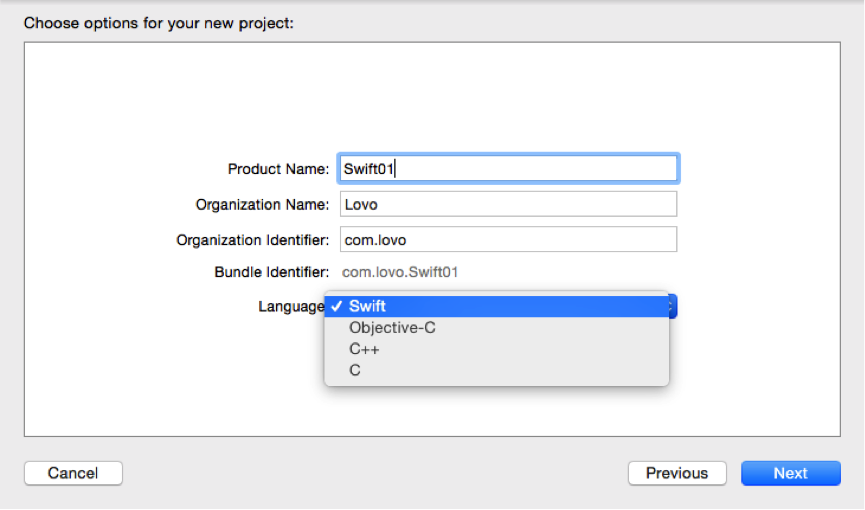865x510 pixels.
Task: Click the Product Name label
Action: [x=278, y=169]
